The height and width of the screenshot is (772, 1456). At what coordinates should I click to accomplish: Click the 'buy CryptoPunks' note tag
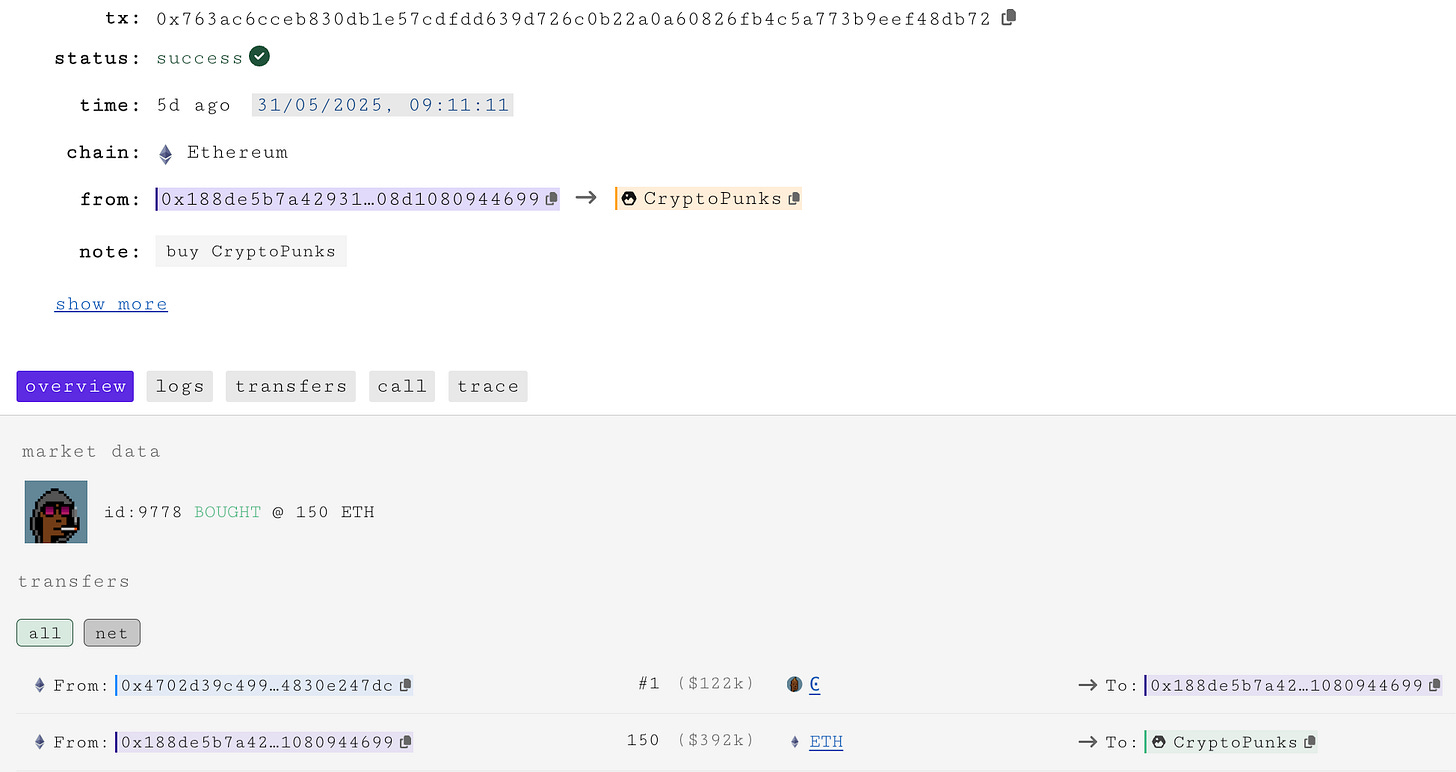tap(251, 252)
